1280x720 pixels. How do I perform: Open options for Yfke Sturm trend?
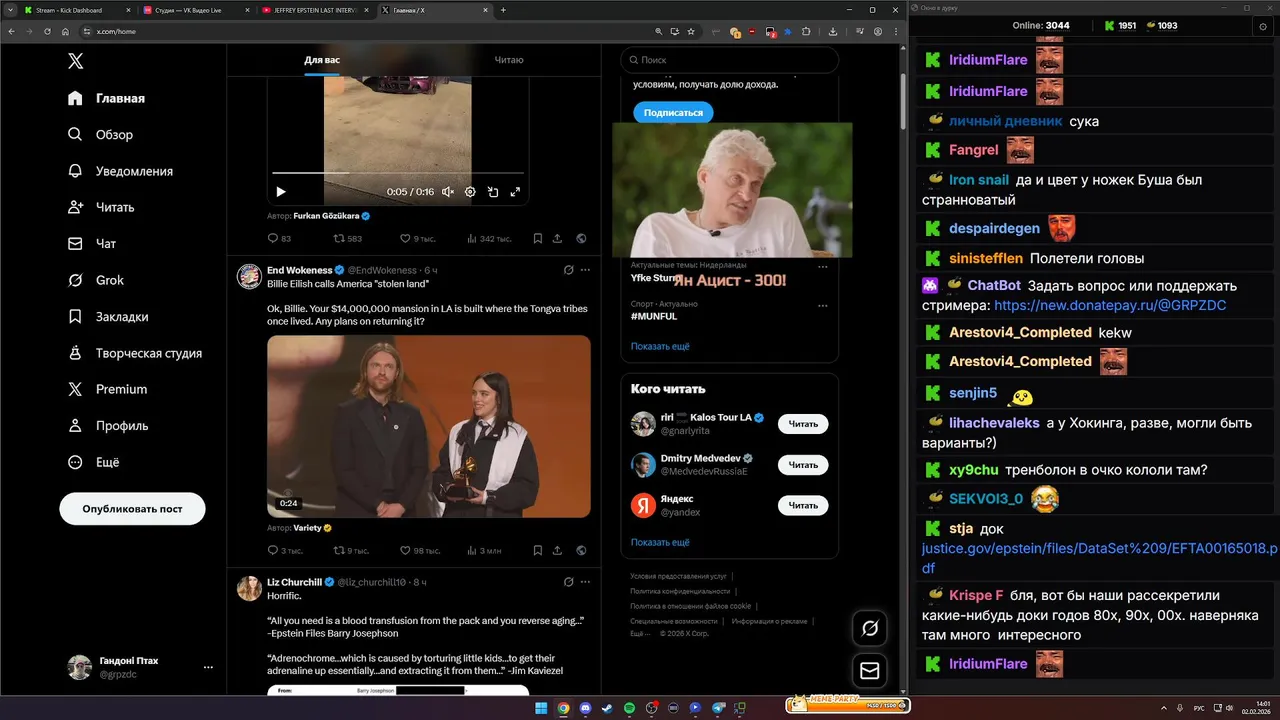pos(823,267)
